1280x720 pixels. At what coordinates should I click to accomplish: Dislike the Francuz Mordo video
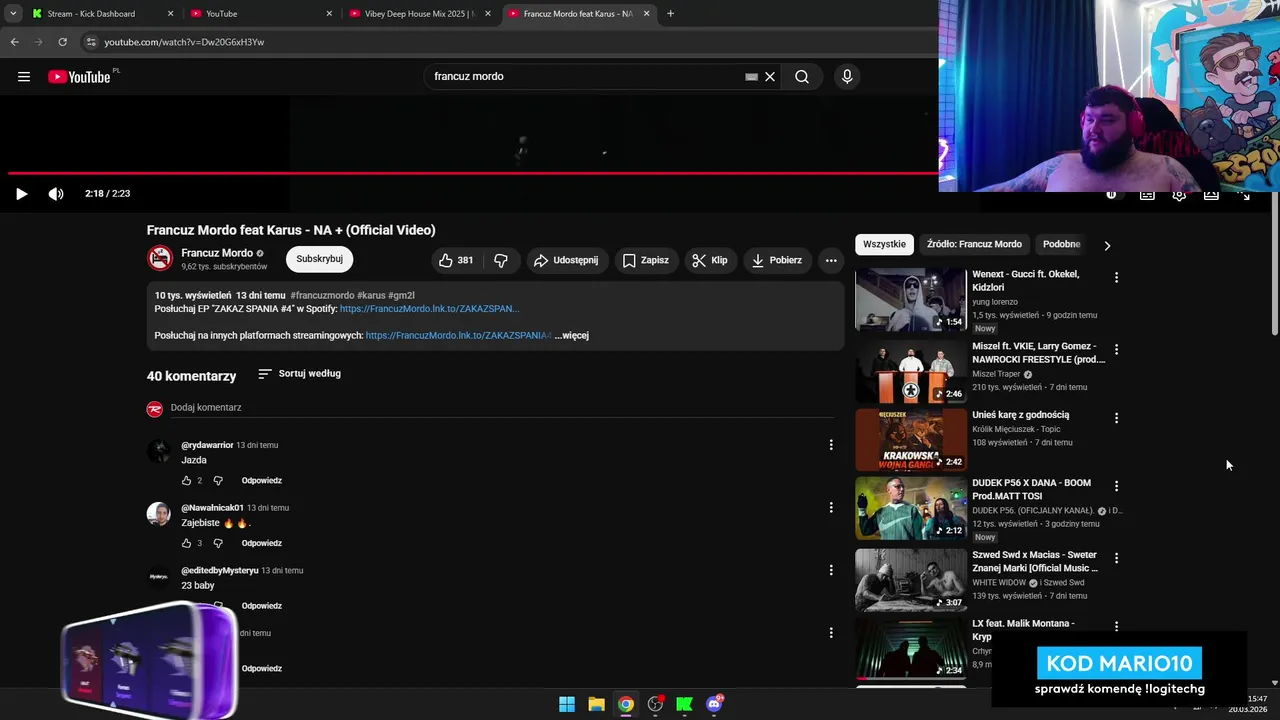pos(501,260)
